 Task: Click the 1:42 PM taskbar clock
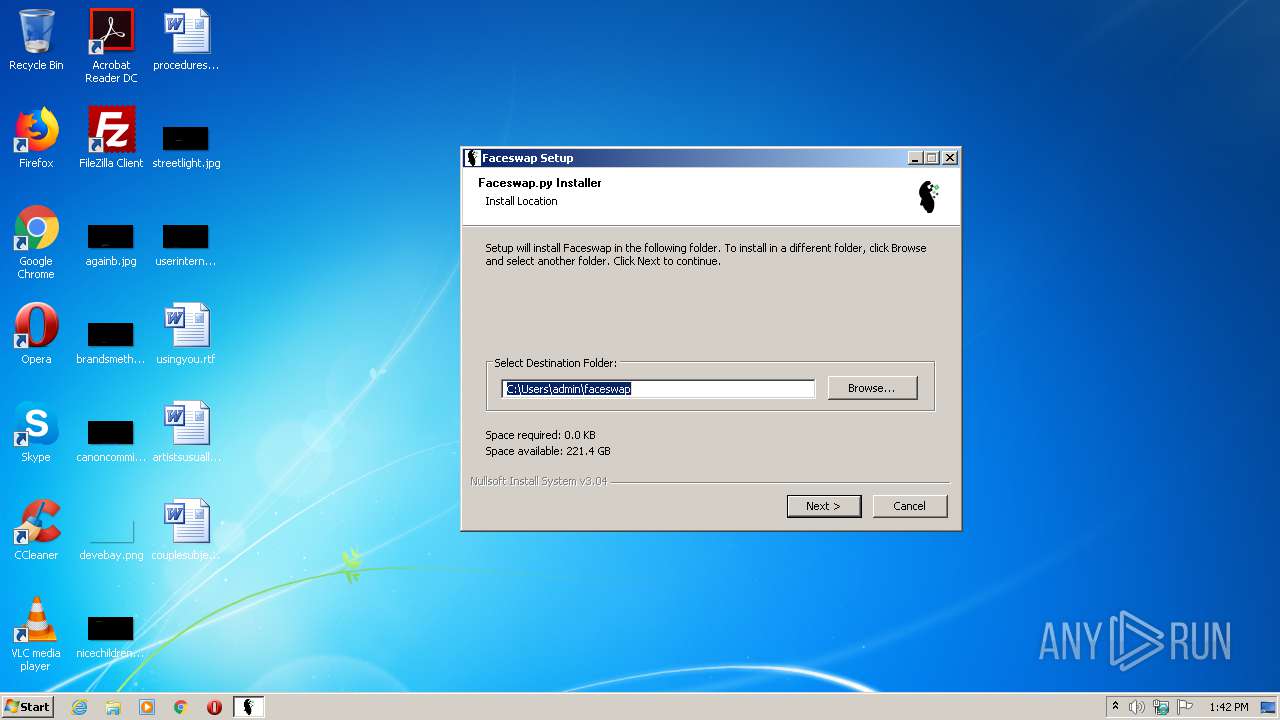point(1228,707)
